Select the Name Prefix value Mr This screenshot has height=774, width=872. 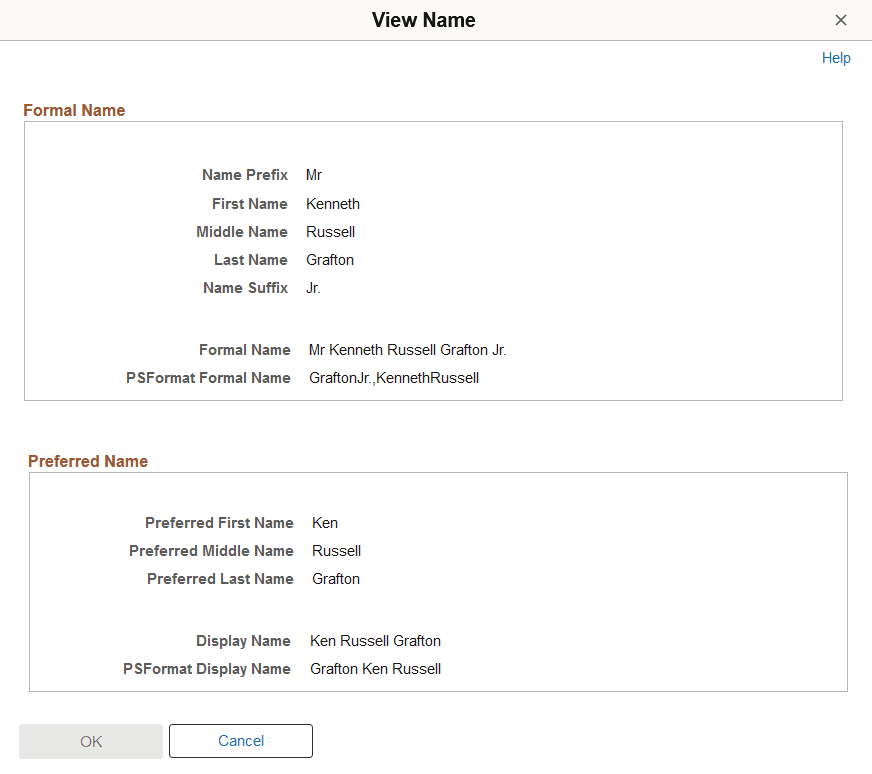313,175
